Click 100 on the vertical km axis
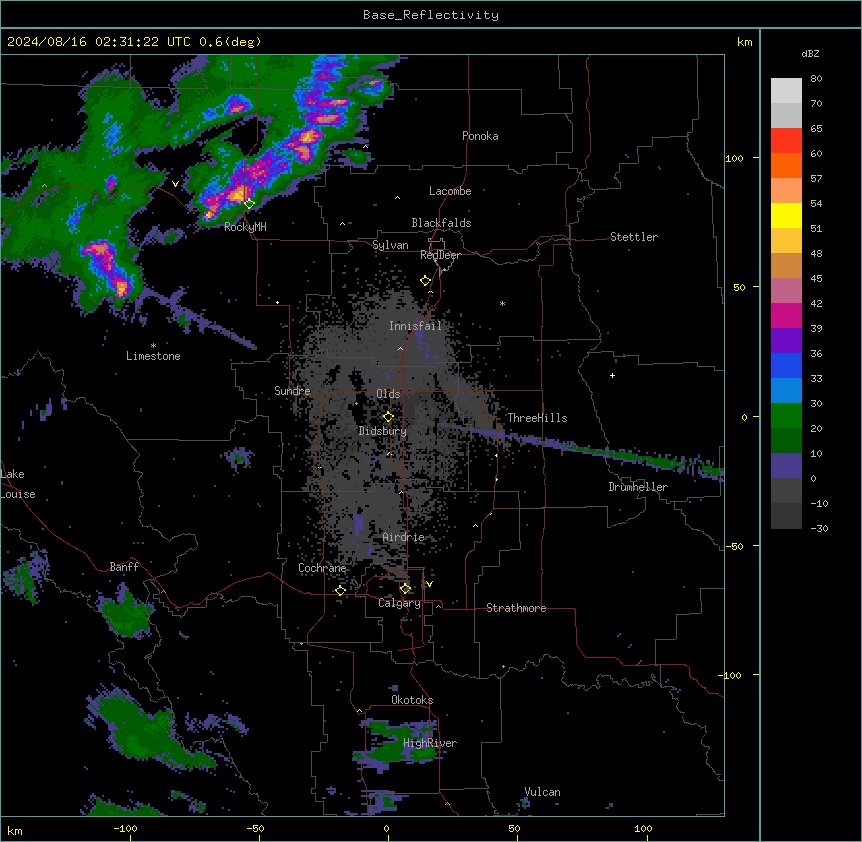 click(734, 158)
